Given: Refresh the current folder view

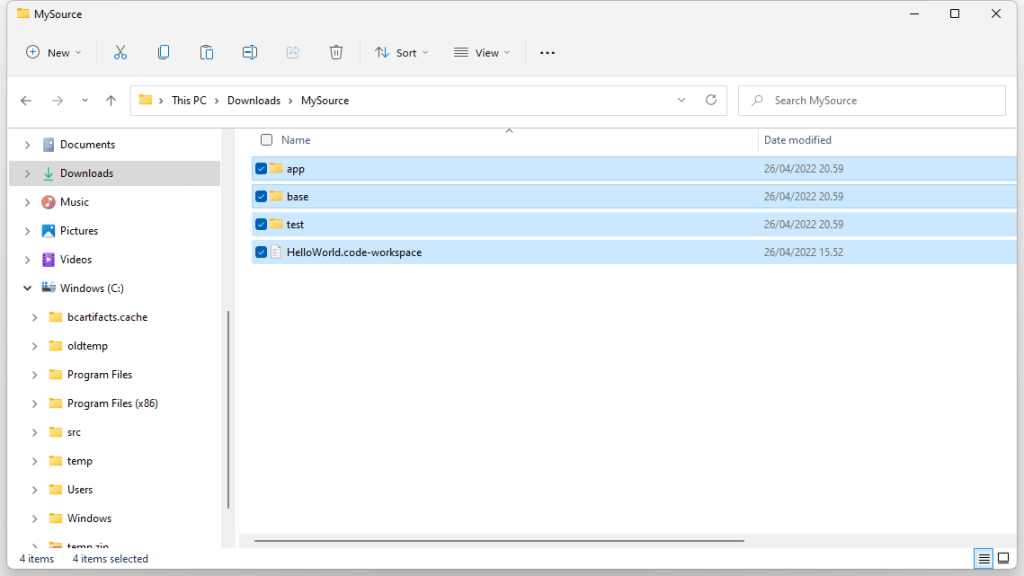Looking at the screenshot, I should pos(711,100).
